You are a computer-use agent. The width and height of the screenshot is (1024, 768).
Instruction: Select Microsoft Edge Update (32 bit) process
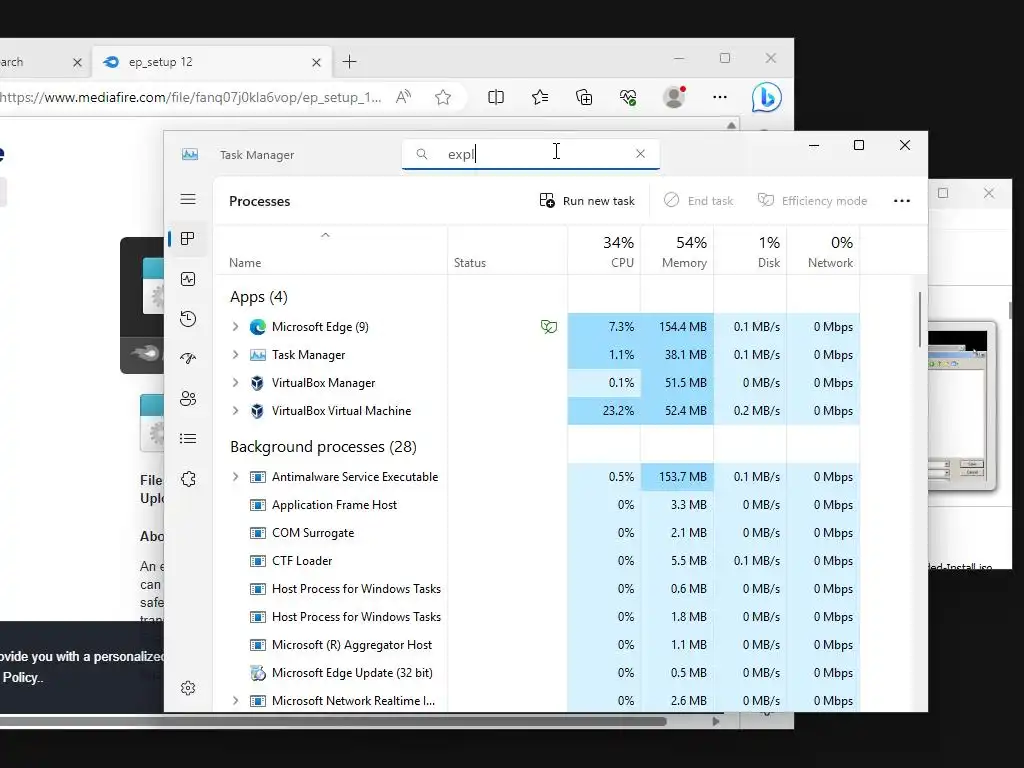click(x=536, y=673)
